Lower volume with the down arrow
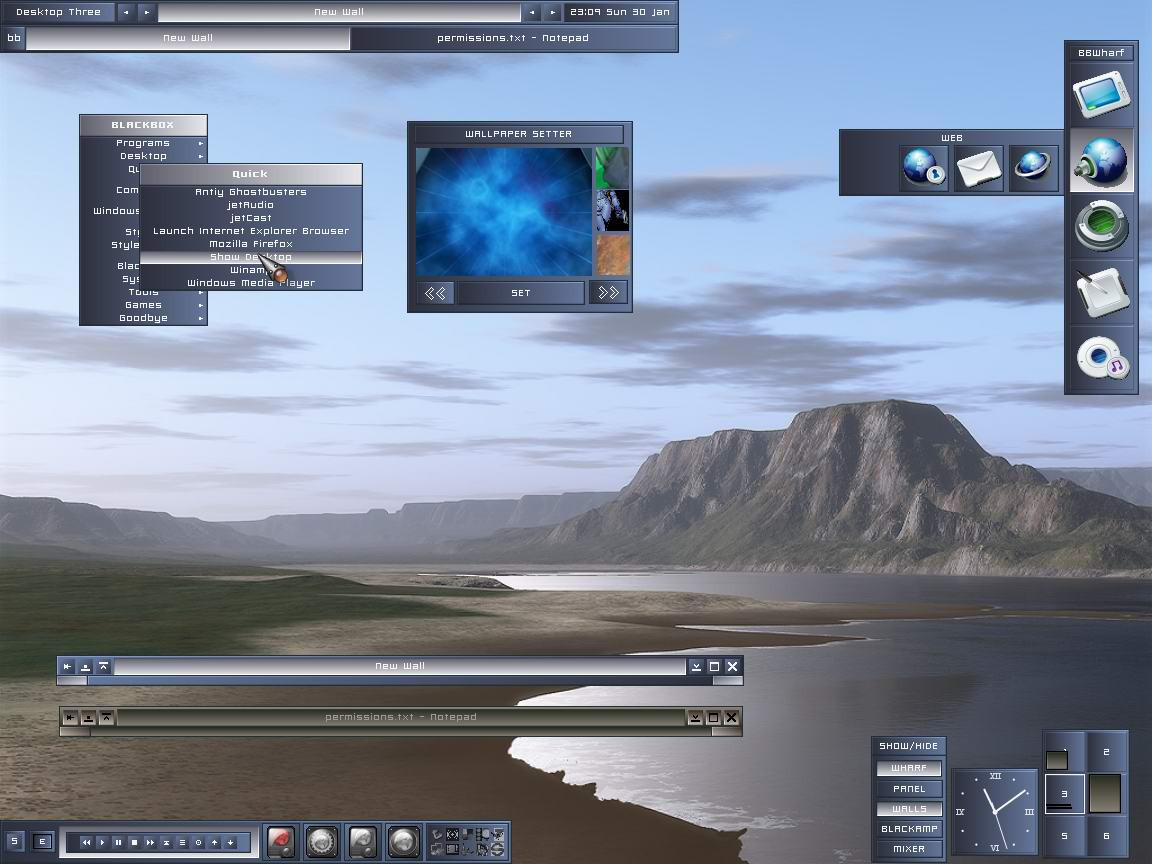 (231, 843)
